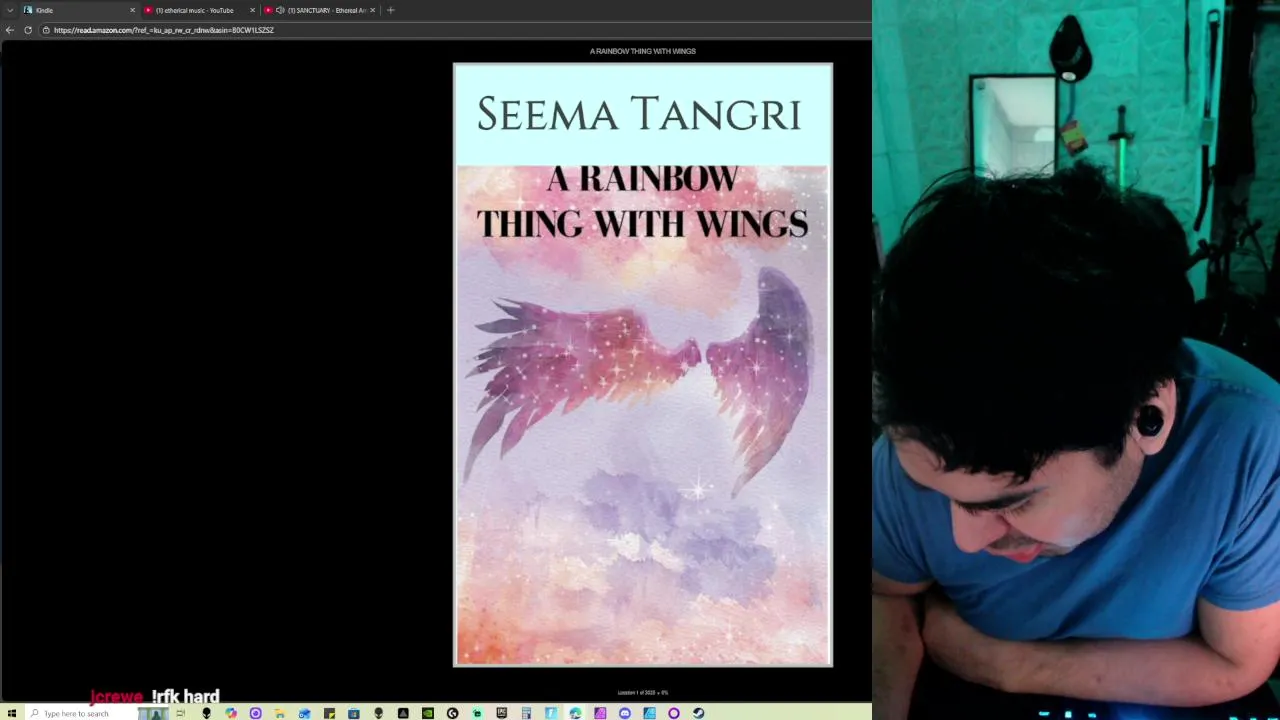
Task: Click the Seema Tangri book cover
Action: [x=643, y=365]
